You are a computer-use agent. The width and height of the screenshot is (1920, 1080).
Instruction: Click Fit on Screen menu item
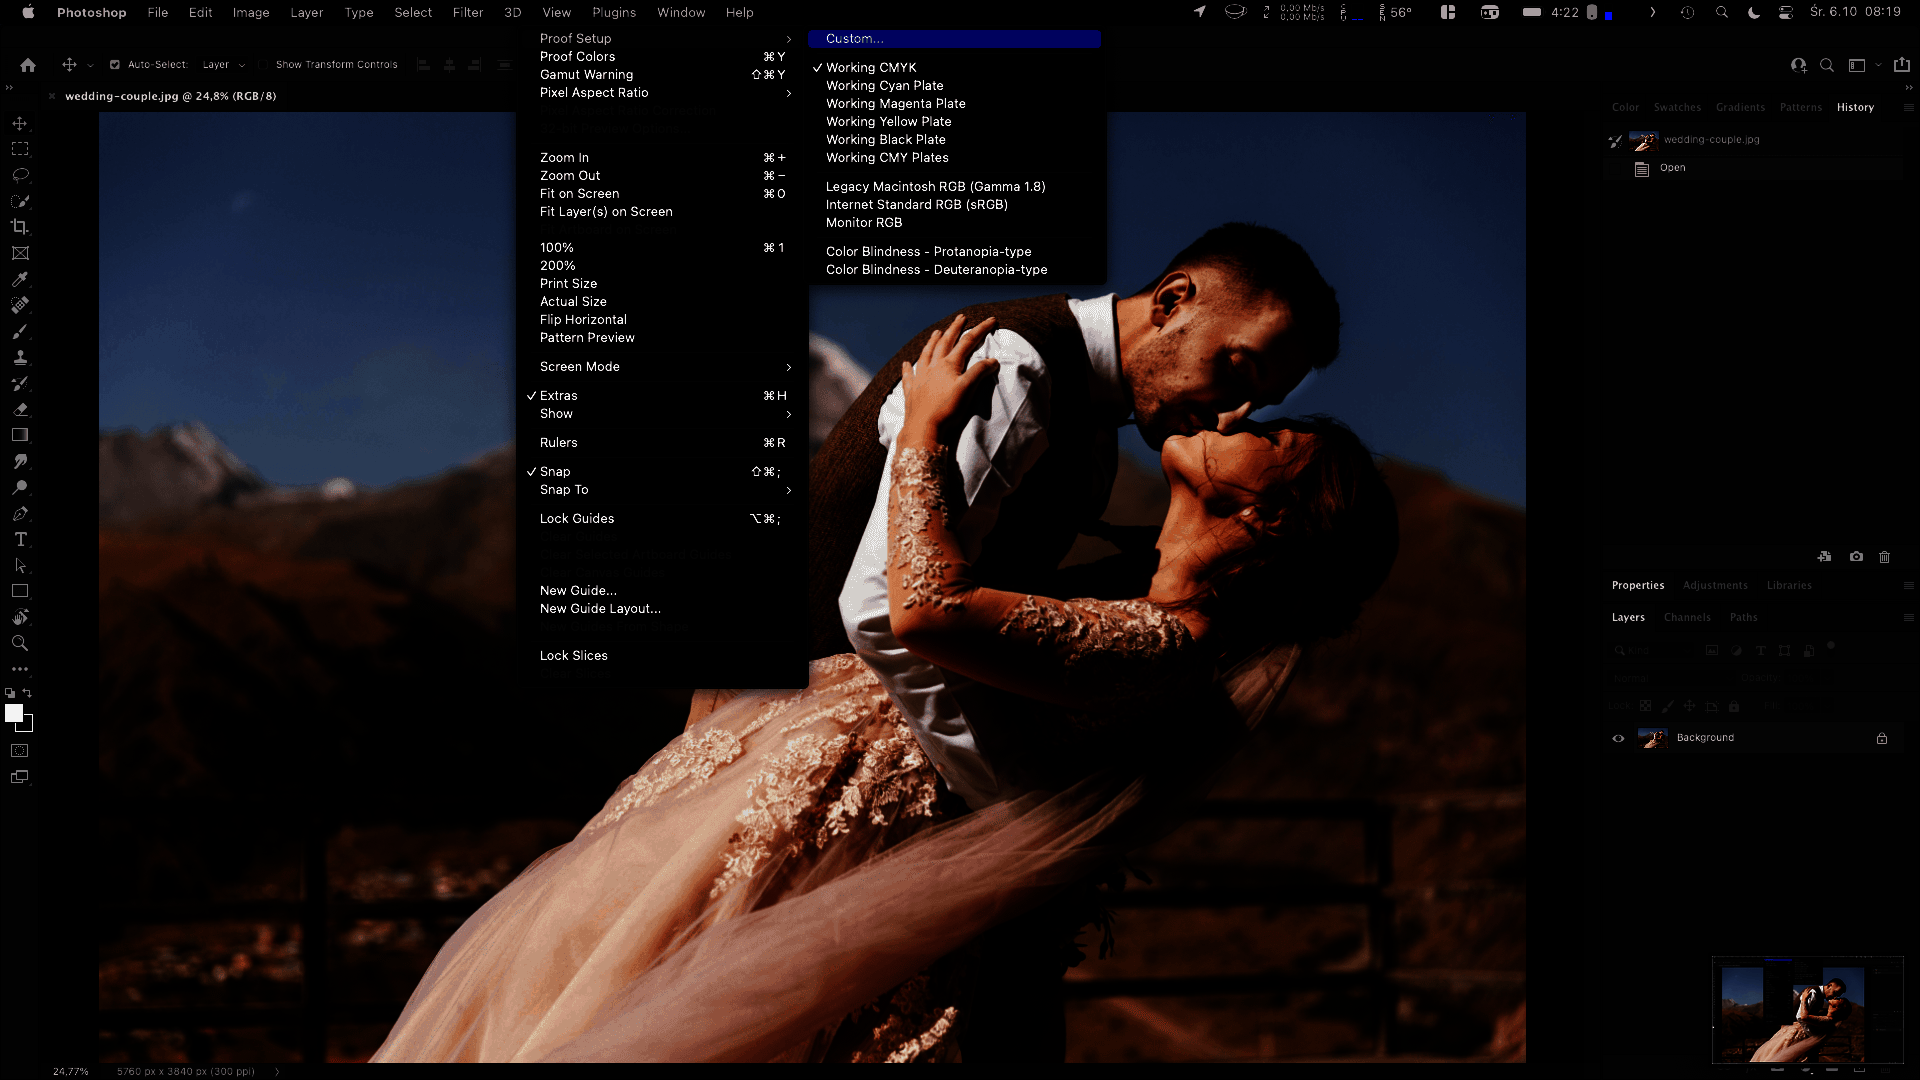(662, 194)
